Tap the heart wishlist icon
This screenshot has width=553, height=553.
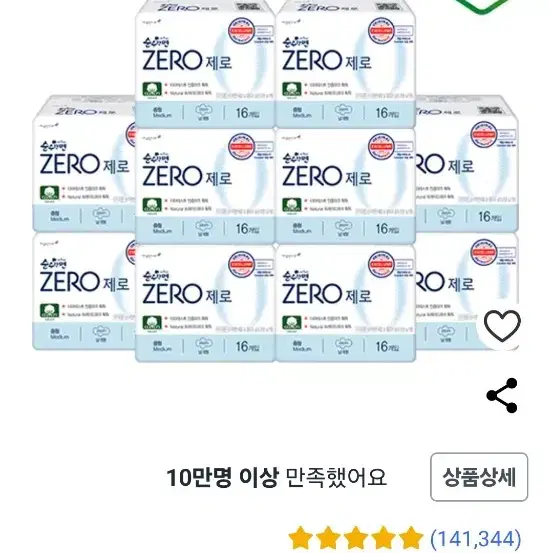(x=502, y=326)
